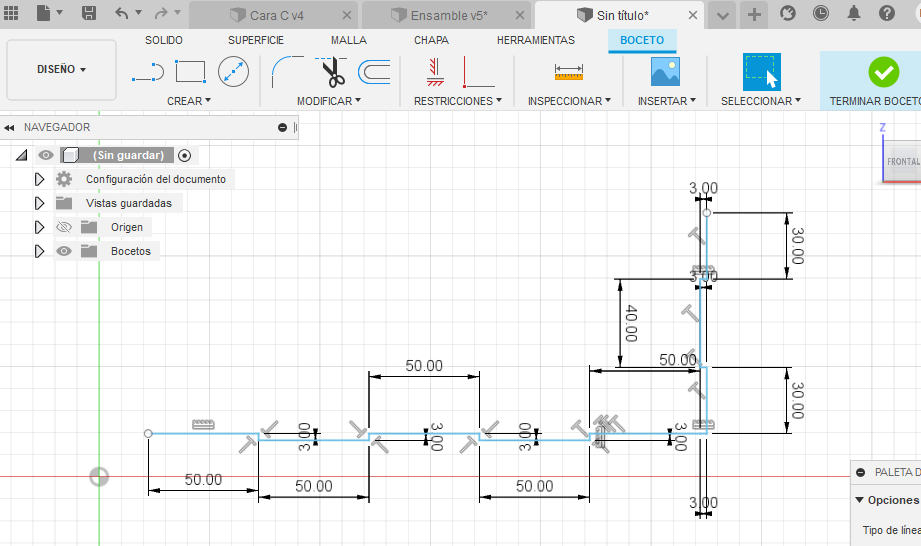The height and width of the screenshot is (546, 921).
Task: Redo the last action
Action: coord(161,13)
